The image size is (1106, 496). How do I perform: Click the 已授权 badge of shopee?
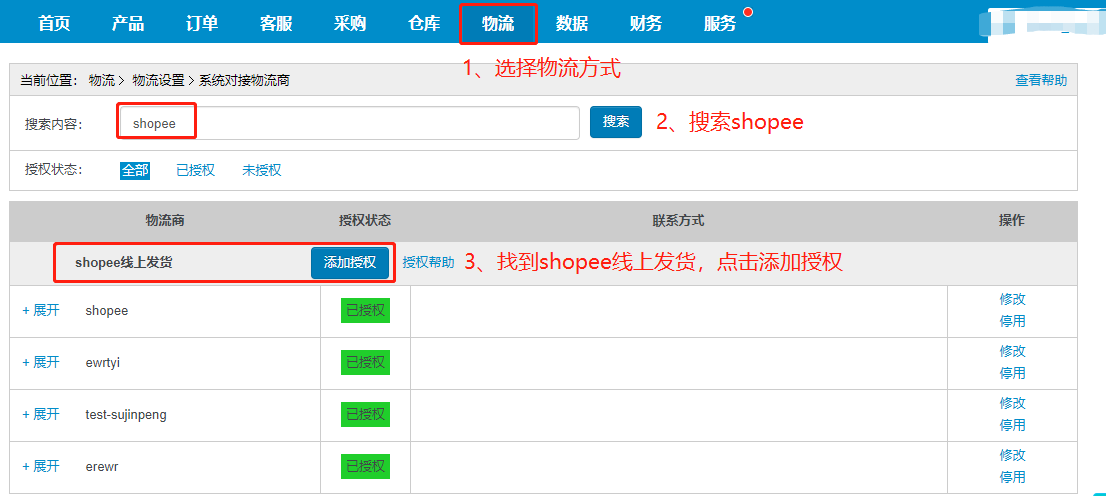pos(365,310)
